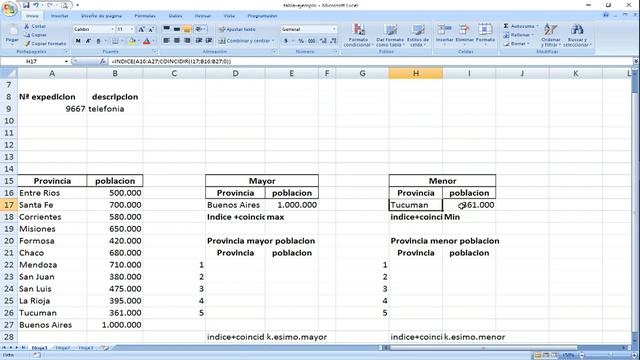
Task: Open Programador ribbon tab
Action: tap(262, 16)
